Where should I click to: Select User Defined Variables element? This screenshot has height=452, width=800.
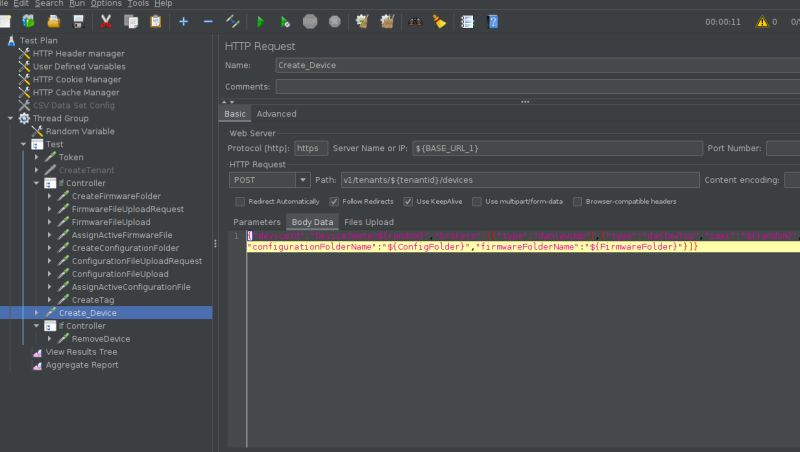pyautogui.click(x=79, y=66)
